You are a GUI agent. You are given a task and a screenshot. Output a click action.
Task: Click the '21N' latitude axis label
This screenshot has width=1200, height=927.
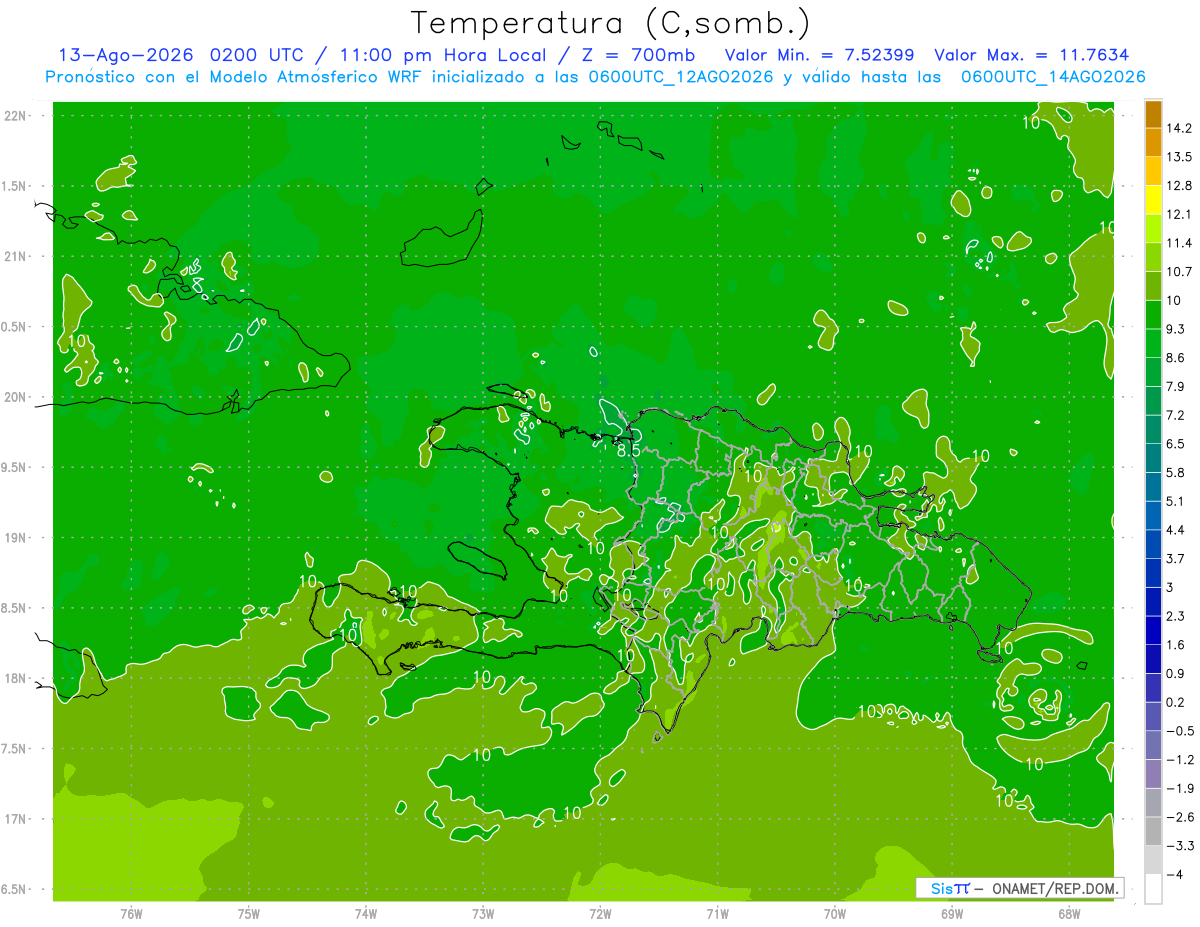coord(17,257)
